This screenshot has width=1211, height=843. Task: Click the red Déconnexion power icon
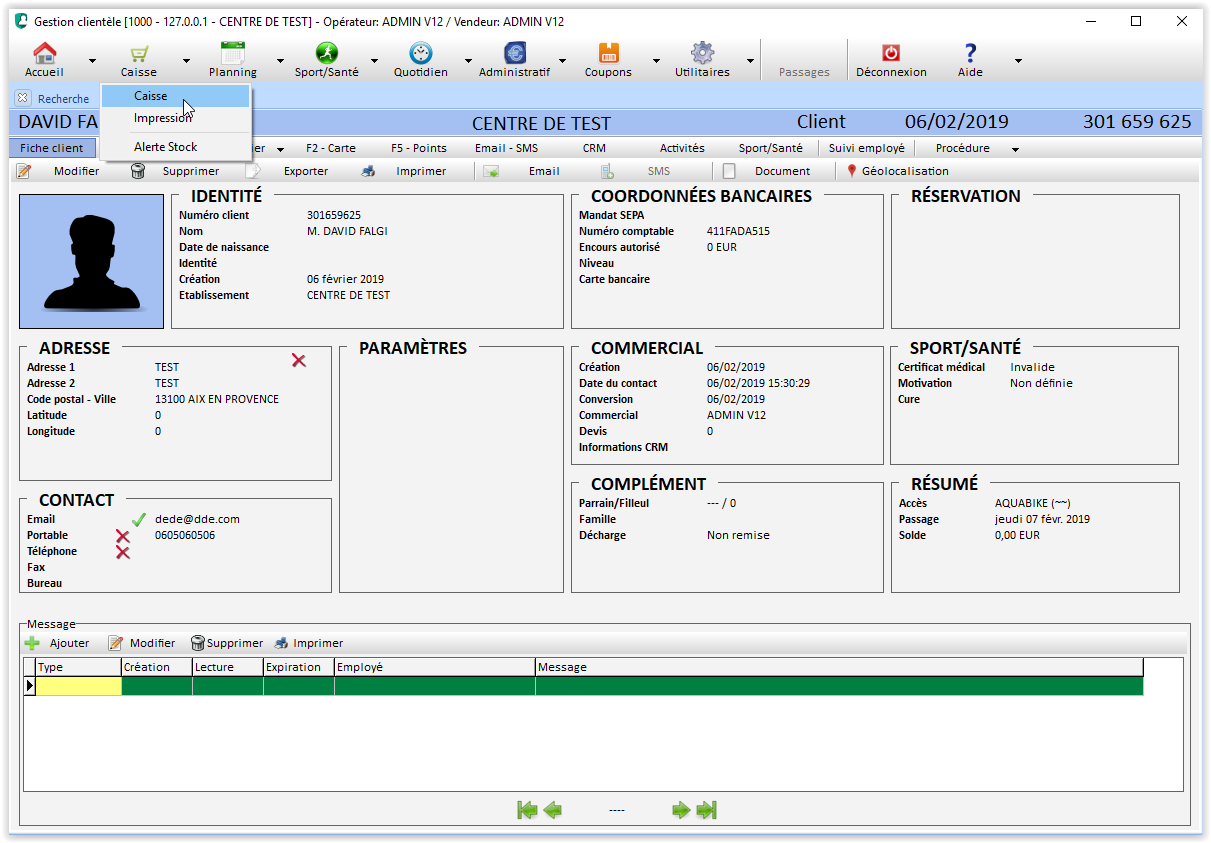891,54
